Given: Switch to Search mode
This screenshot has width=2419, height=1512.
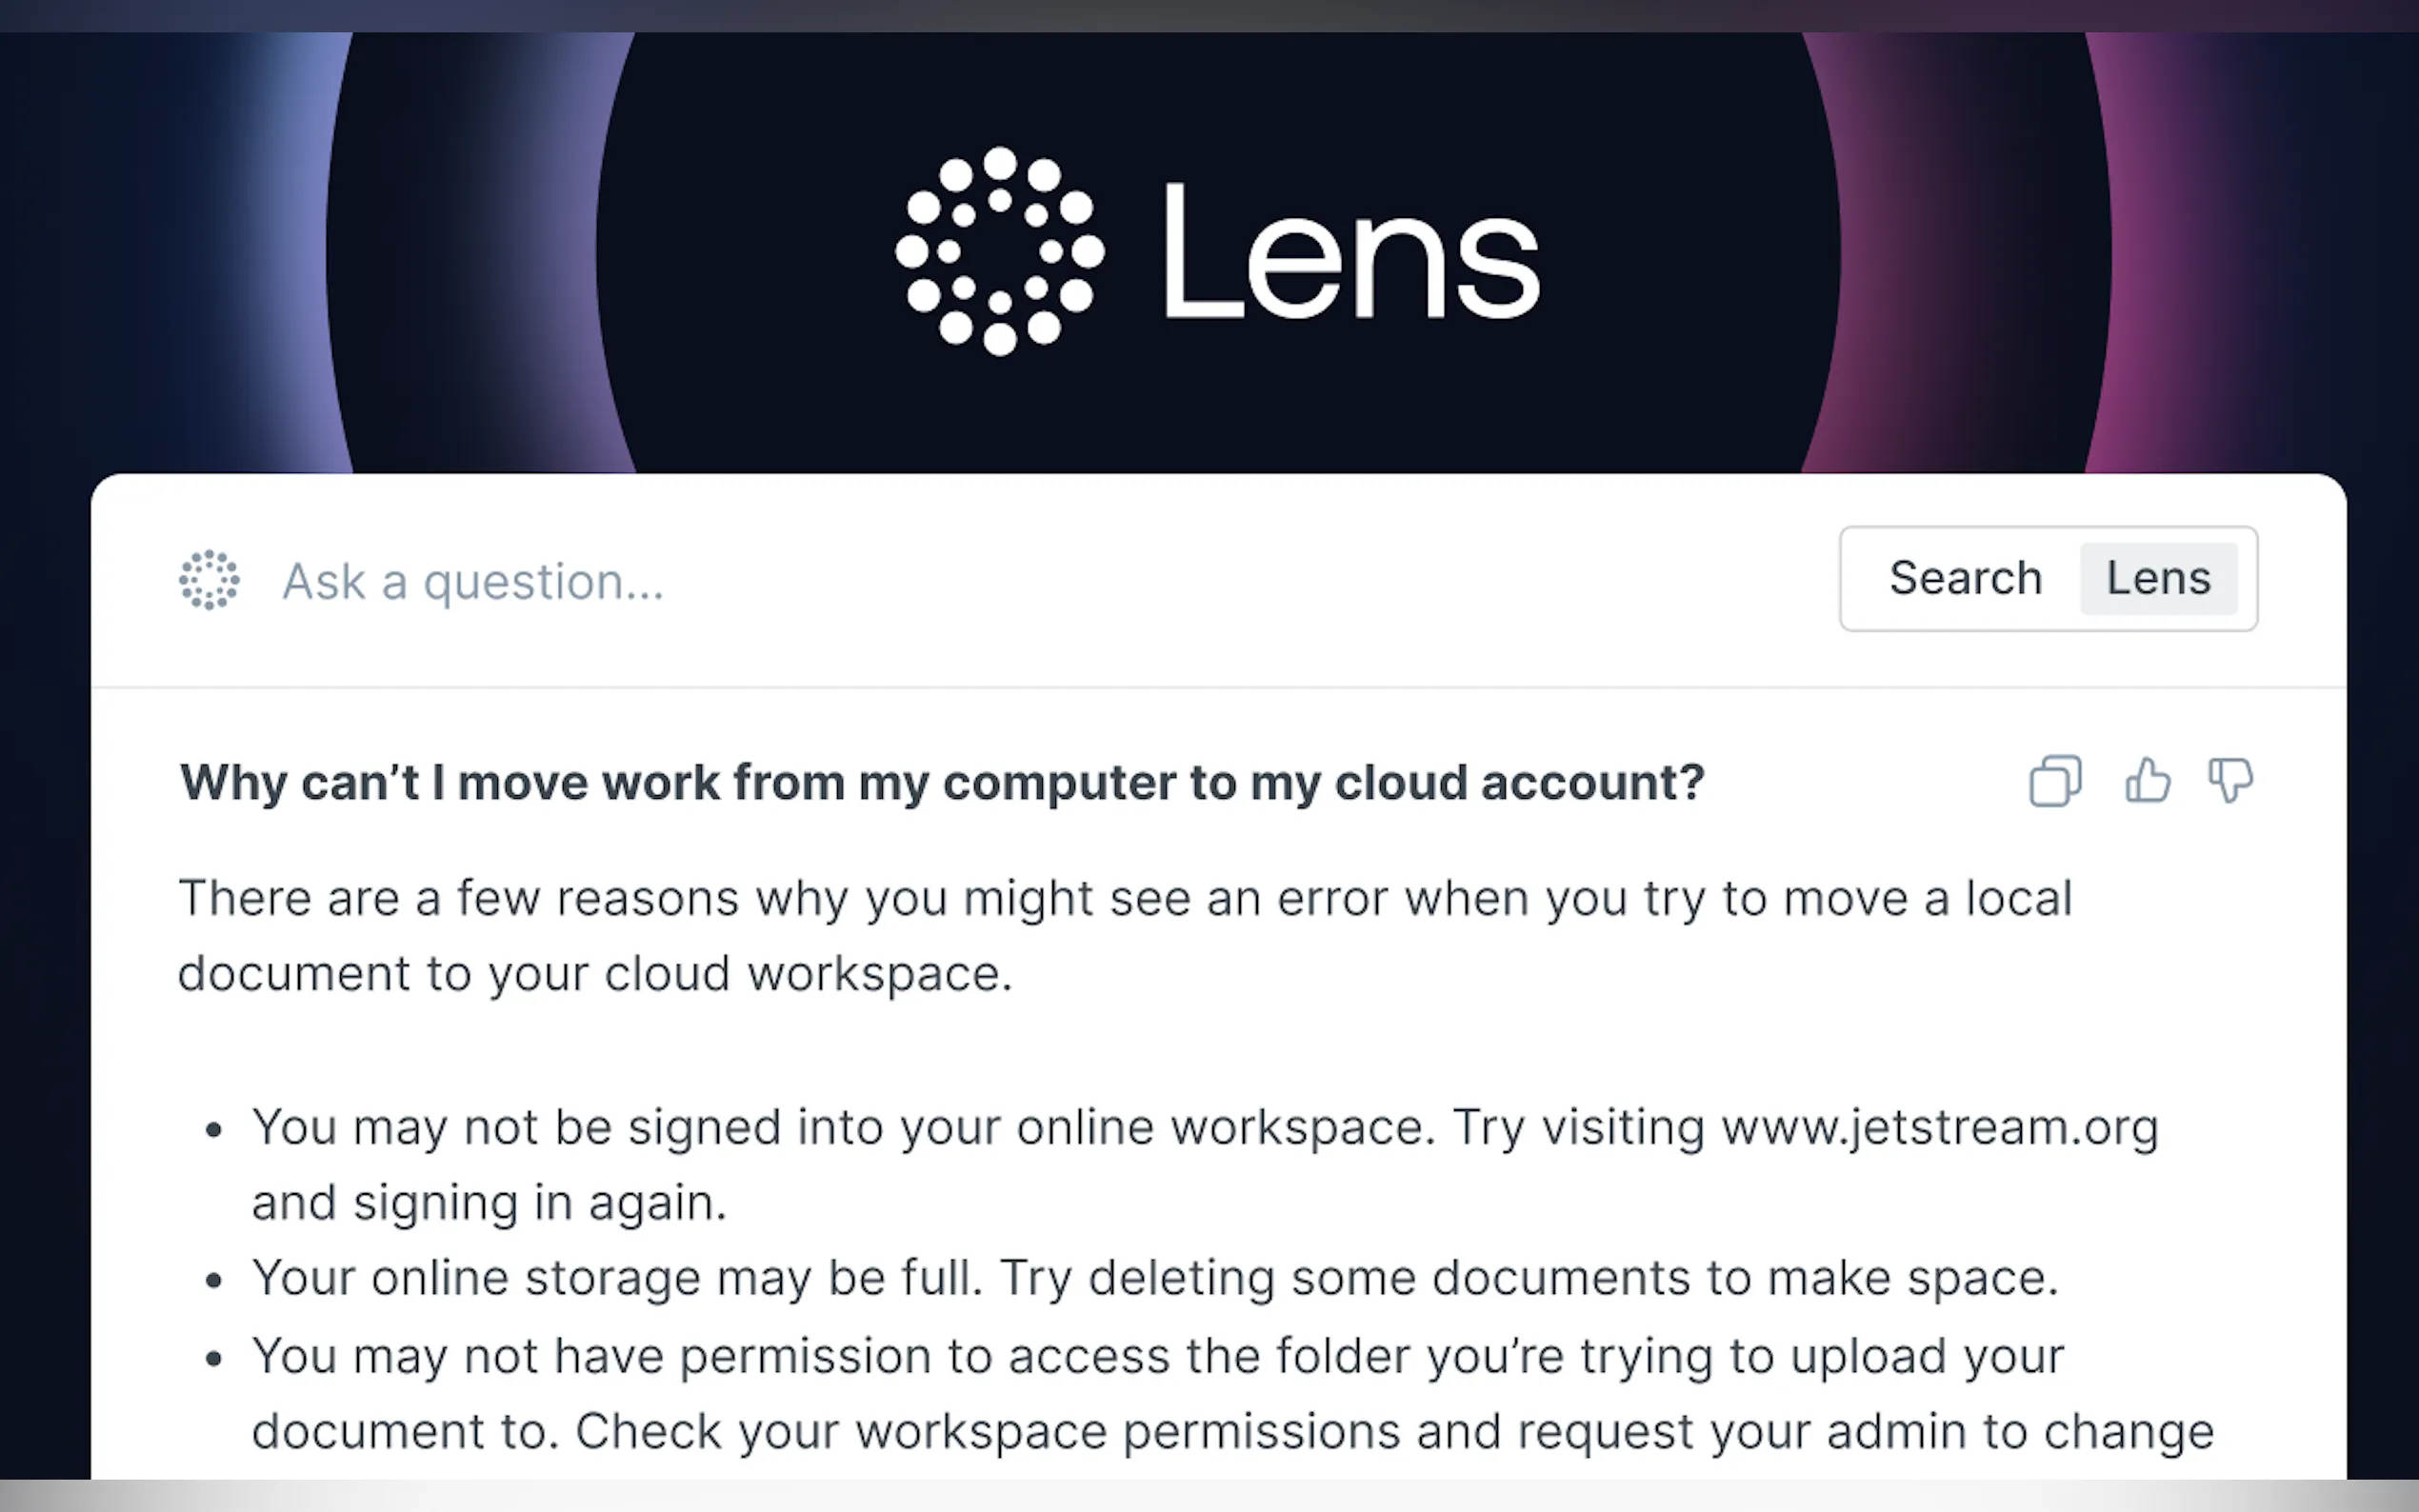Looking at the screenshot, I should (x=1965, y=578).
